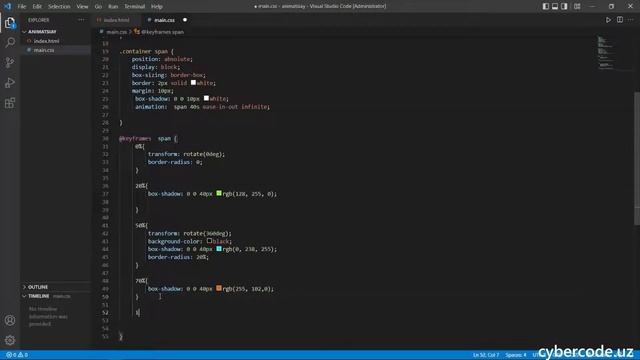The height and width of the screenshot is (360, 640).
Task: Switch to the index.html tab
Action: pos(116,20)
